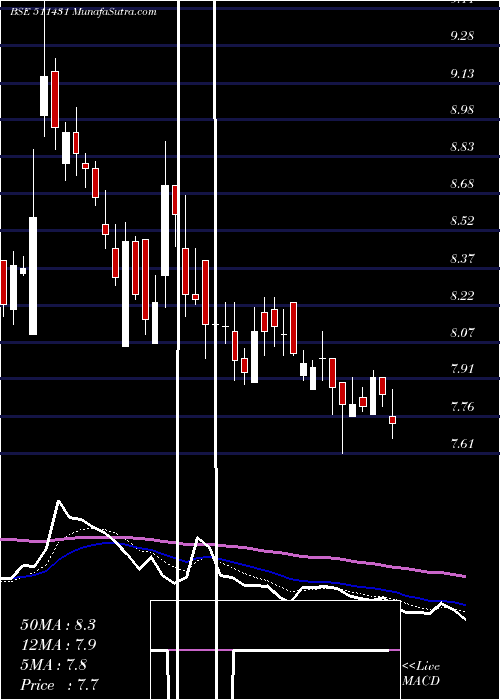The image size is (500, 700).
Task: Click the 12MA : 7.9 readout
Action: (58, 645)
